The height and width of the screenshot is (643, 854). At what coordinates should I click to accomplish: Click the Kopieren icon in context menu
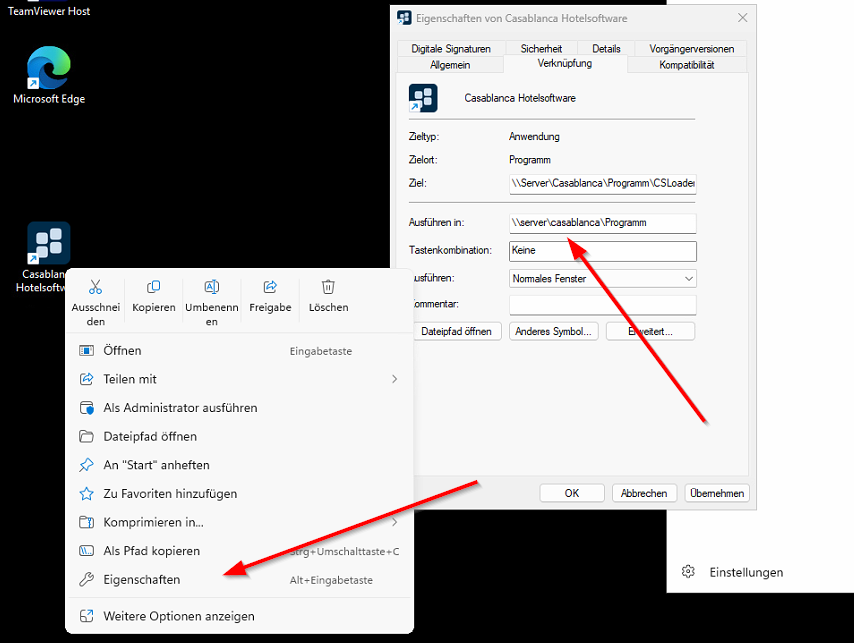click(x=154, y=287)
